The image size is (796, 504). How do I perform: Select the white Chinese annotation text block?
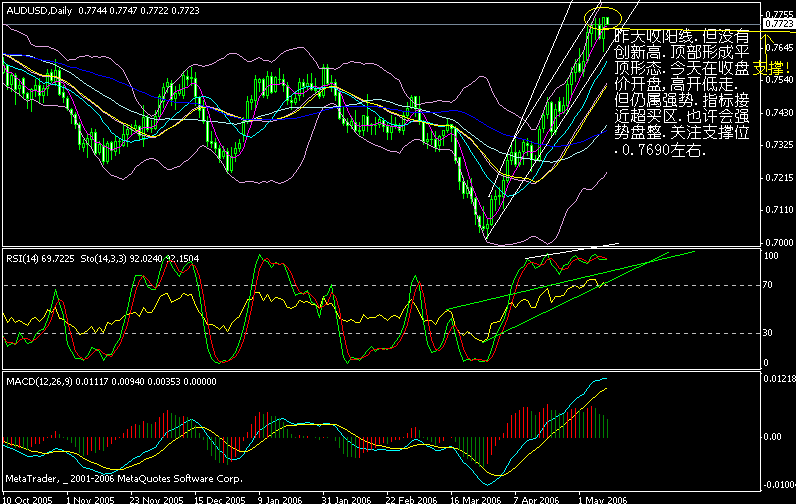coord(682,92)
